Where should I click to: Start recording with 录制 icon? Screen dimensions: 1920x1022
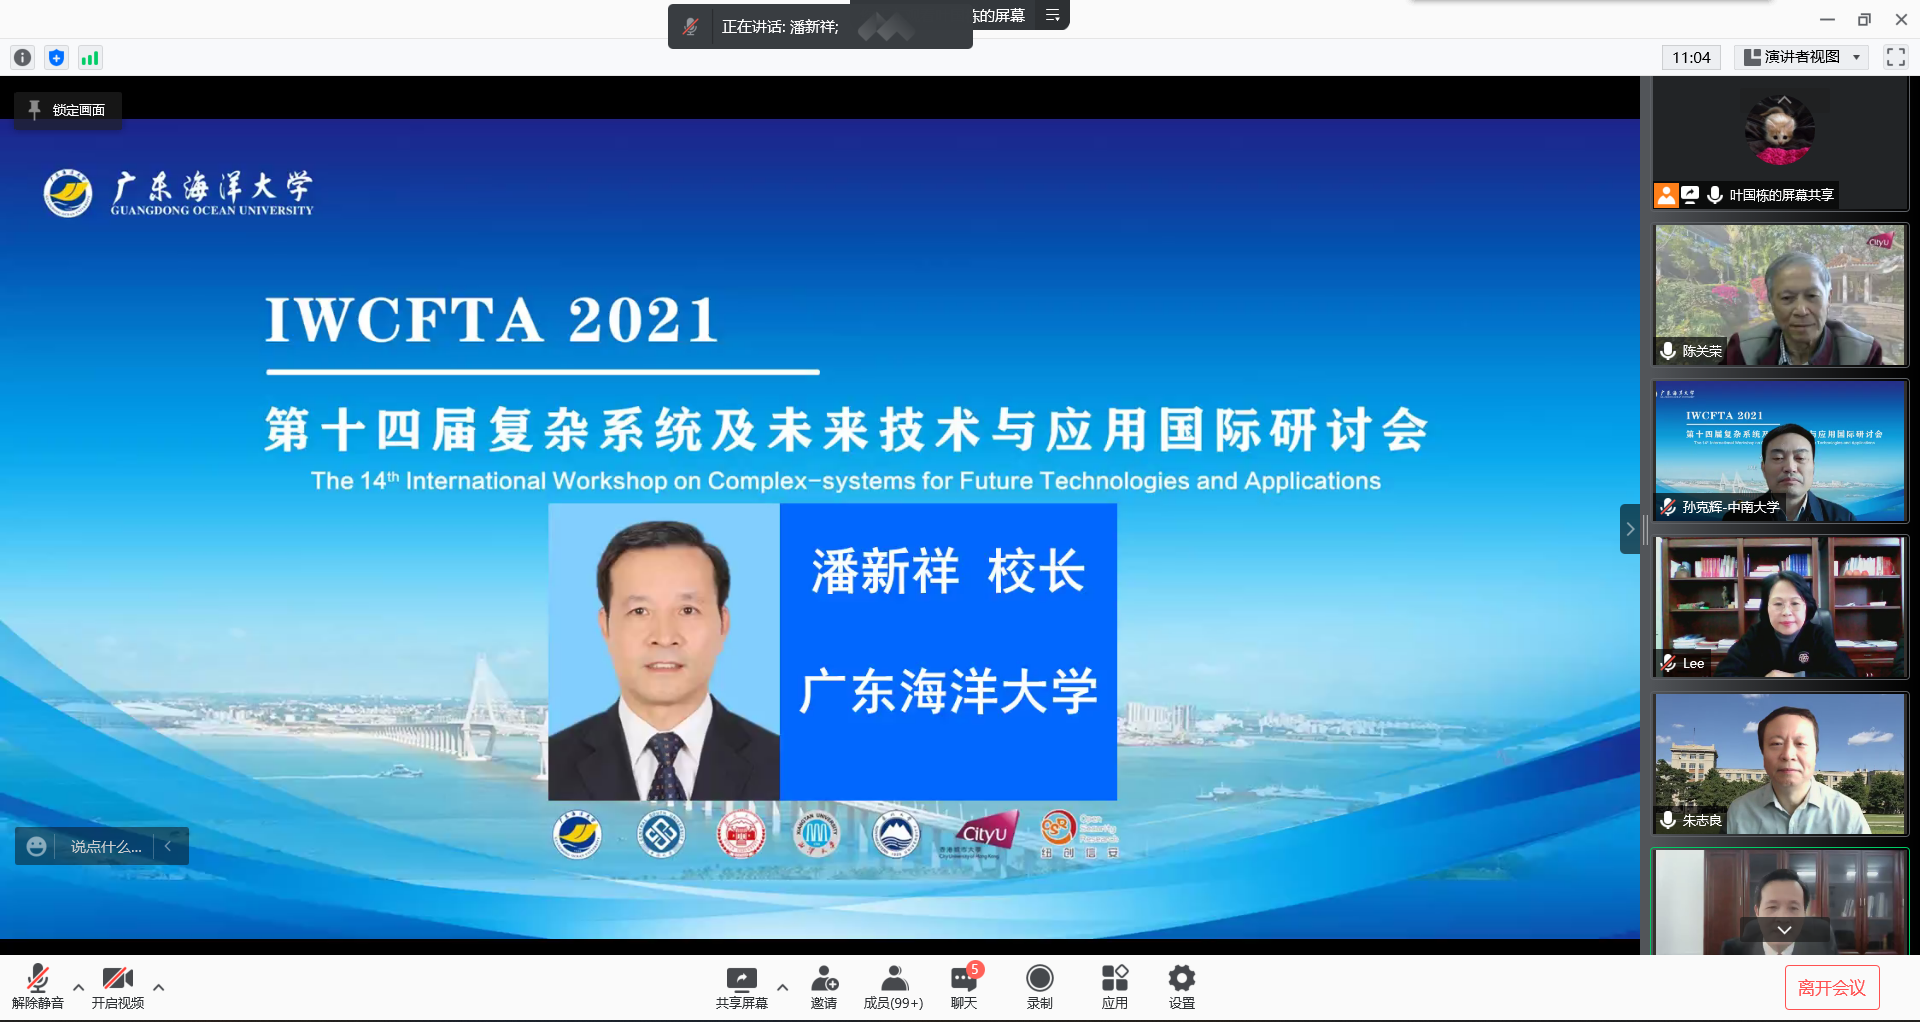(x=1040, y=987)
